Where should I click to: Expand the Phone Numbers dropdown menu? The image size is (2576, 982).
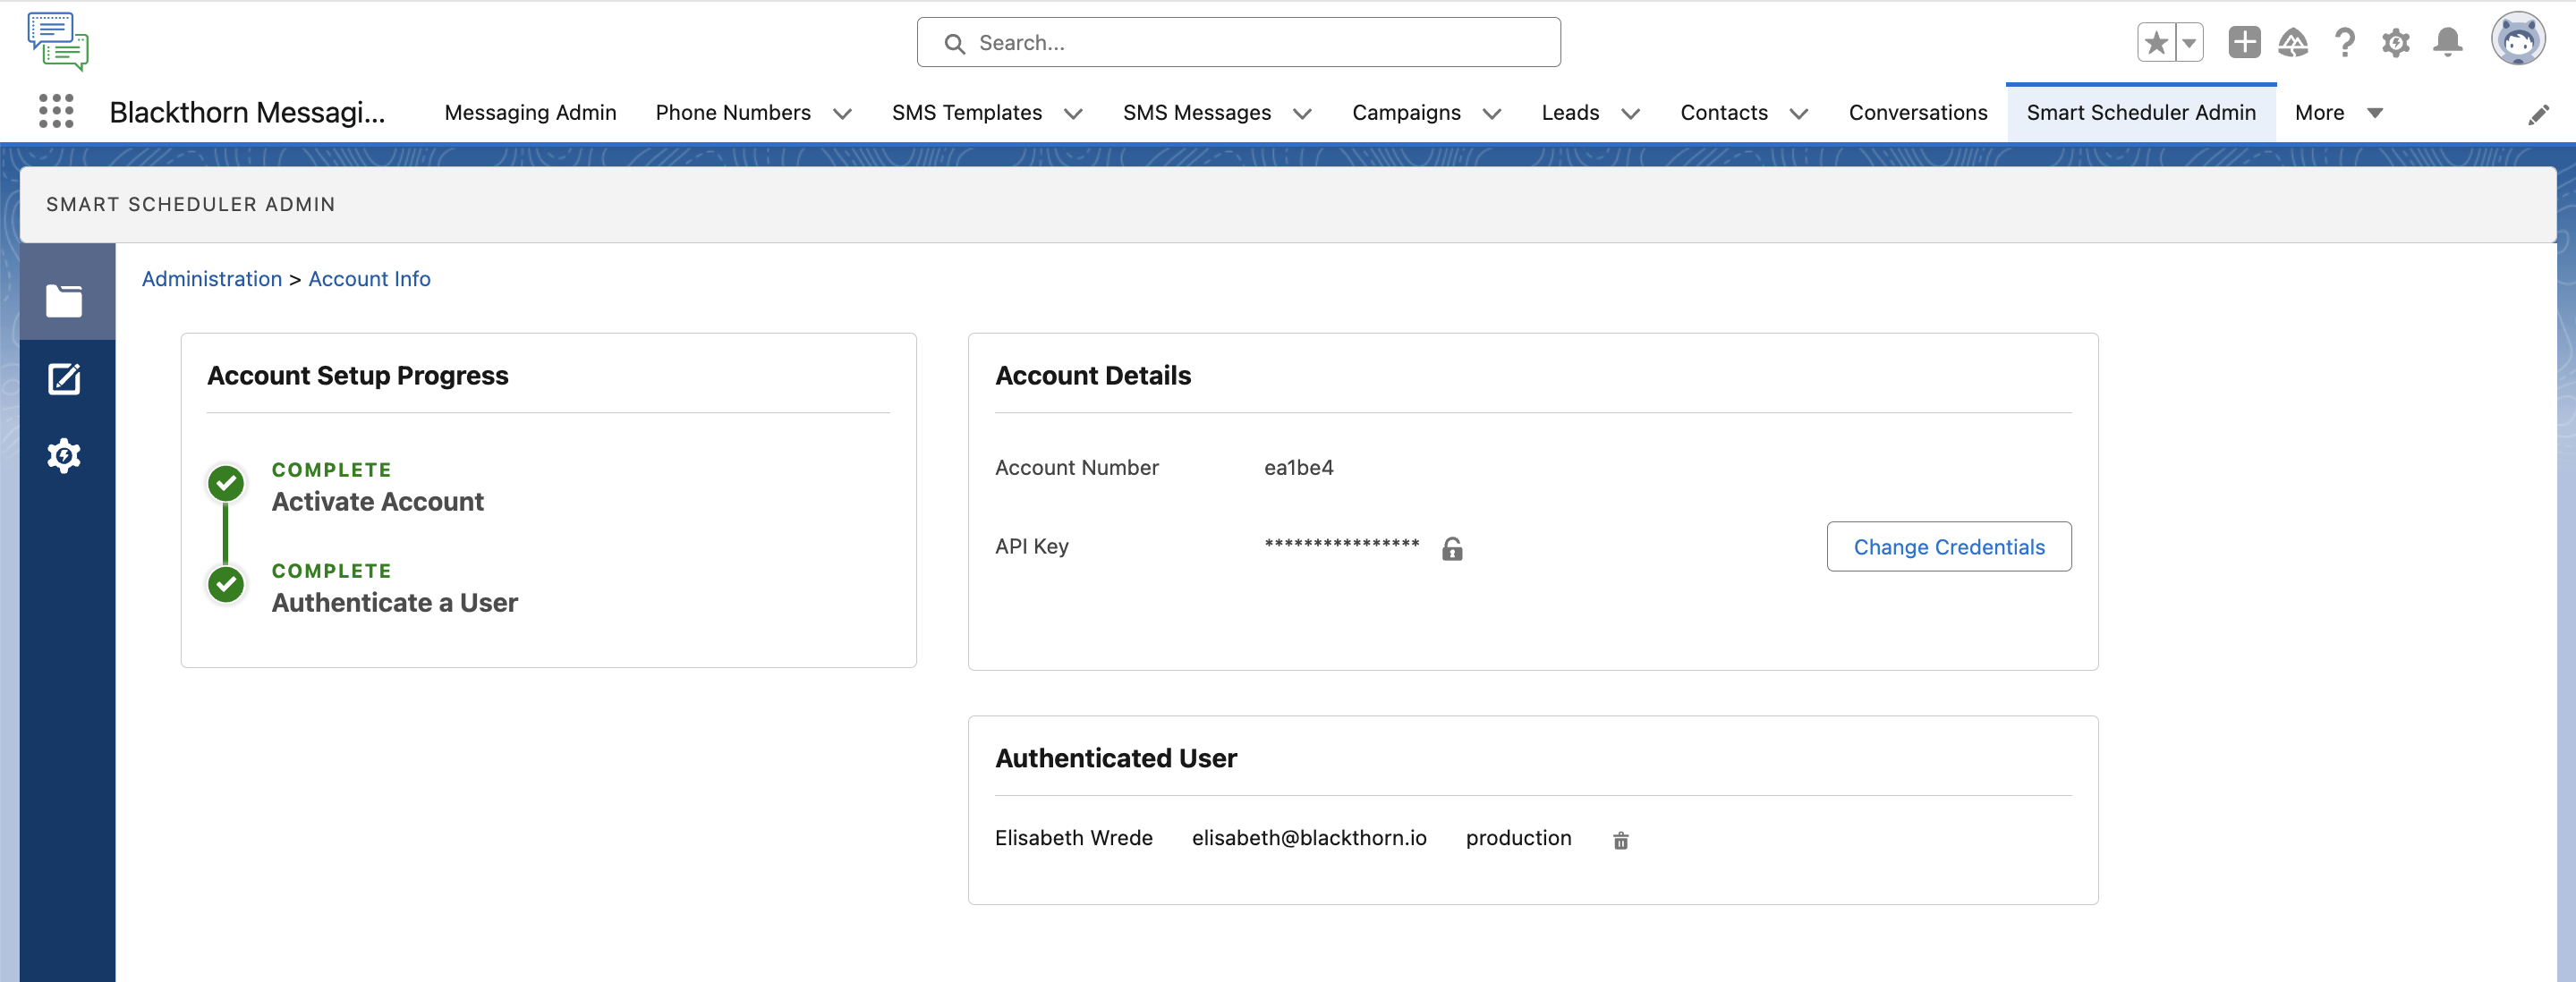point(841,112)
